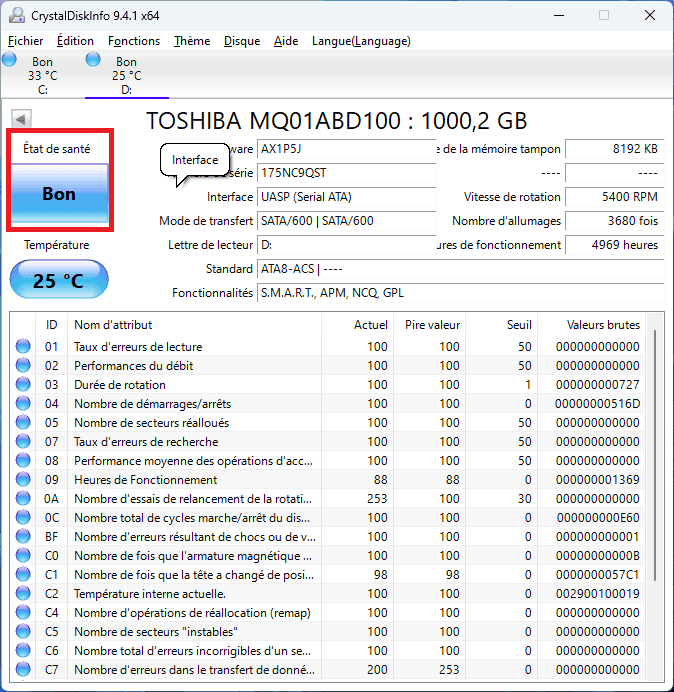Select the Durée de rotation row
Viewport: 674px width, 692px height.
[328, 384]
